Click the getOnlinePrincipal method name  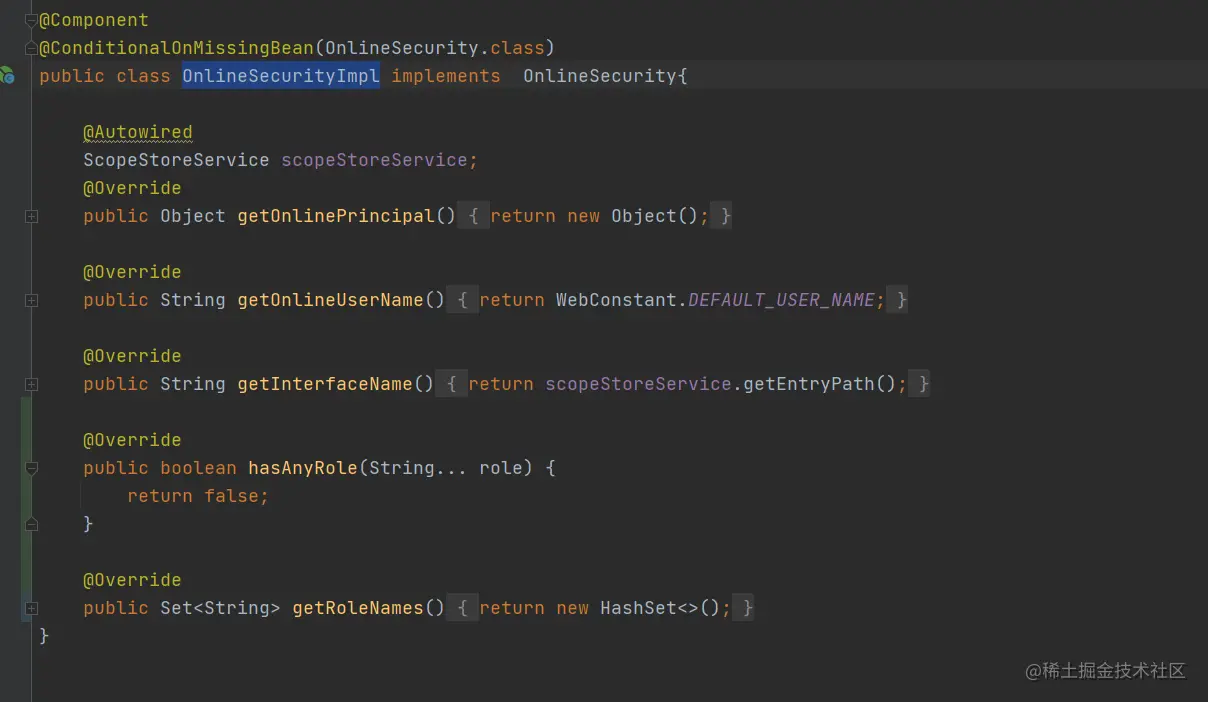(x=336, y=216)
